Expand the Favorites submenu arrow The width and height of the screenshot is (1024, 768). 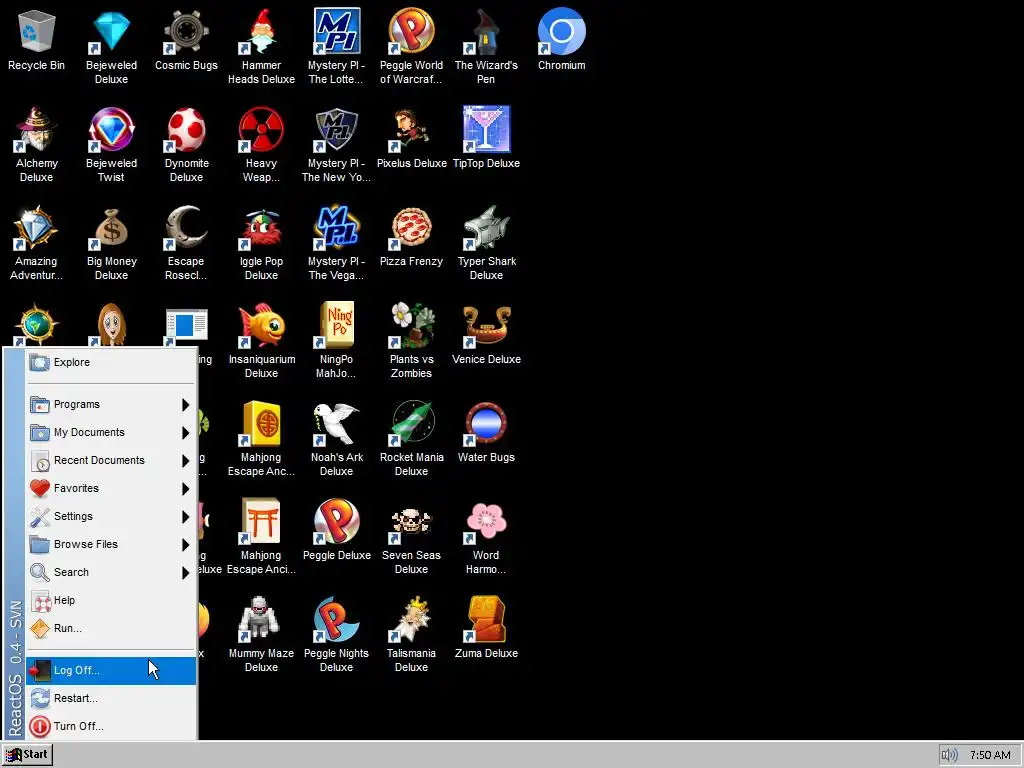click(x=185, y=489)
